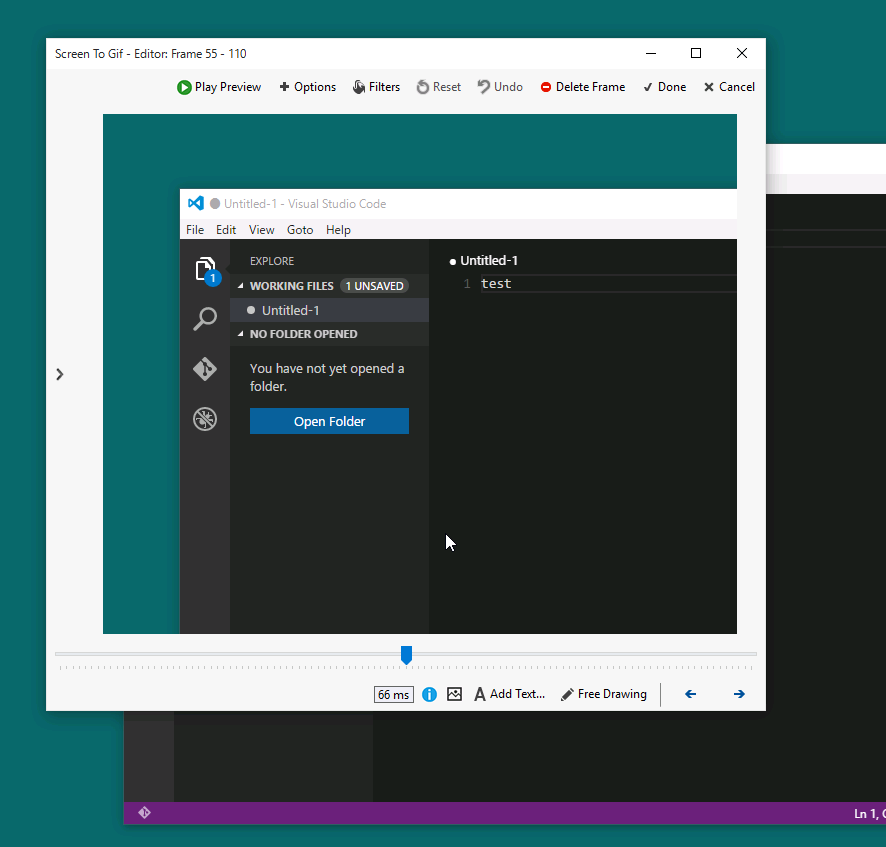The width and height of the screenshot is (886, 847).
Task: Close the Screen To Gif editor window
Action: click(x=742, y=53)
